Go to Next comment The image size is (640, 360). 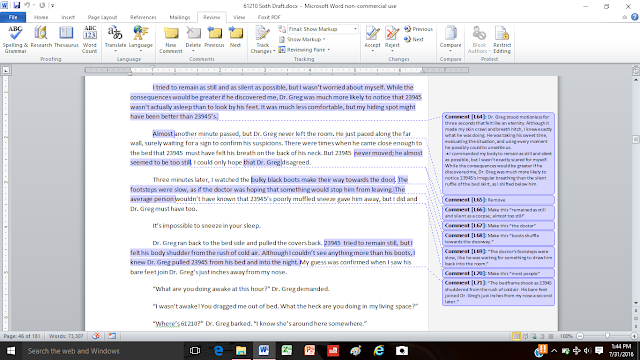point(236,37)
